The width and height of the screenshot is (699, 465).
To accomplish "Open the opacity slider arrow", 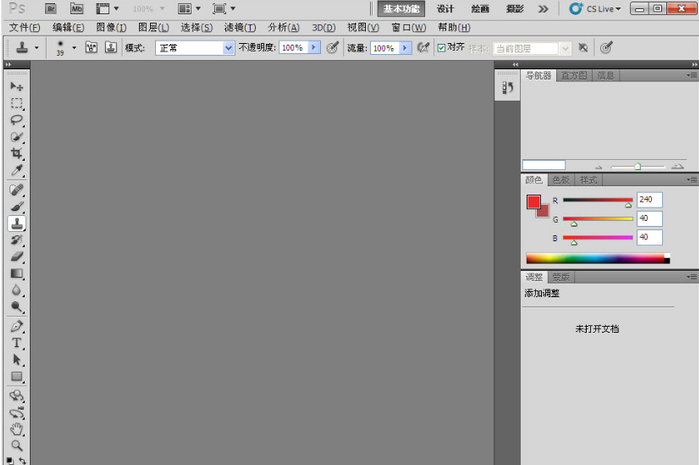I will tap(314, 47).
